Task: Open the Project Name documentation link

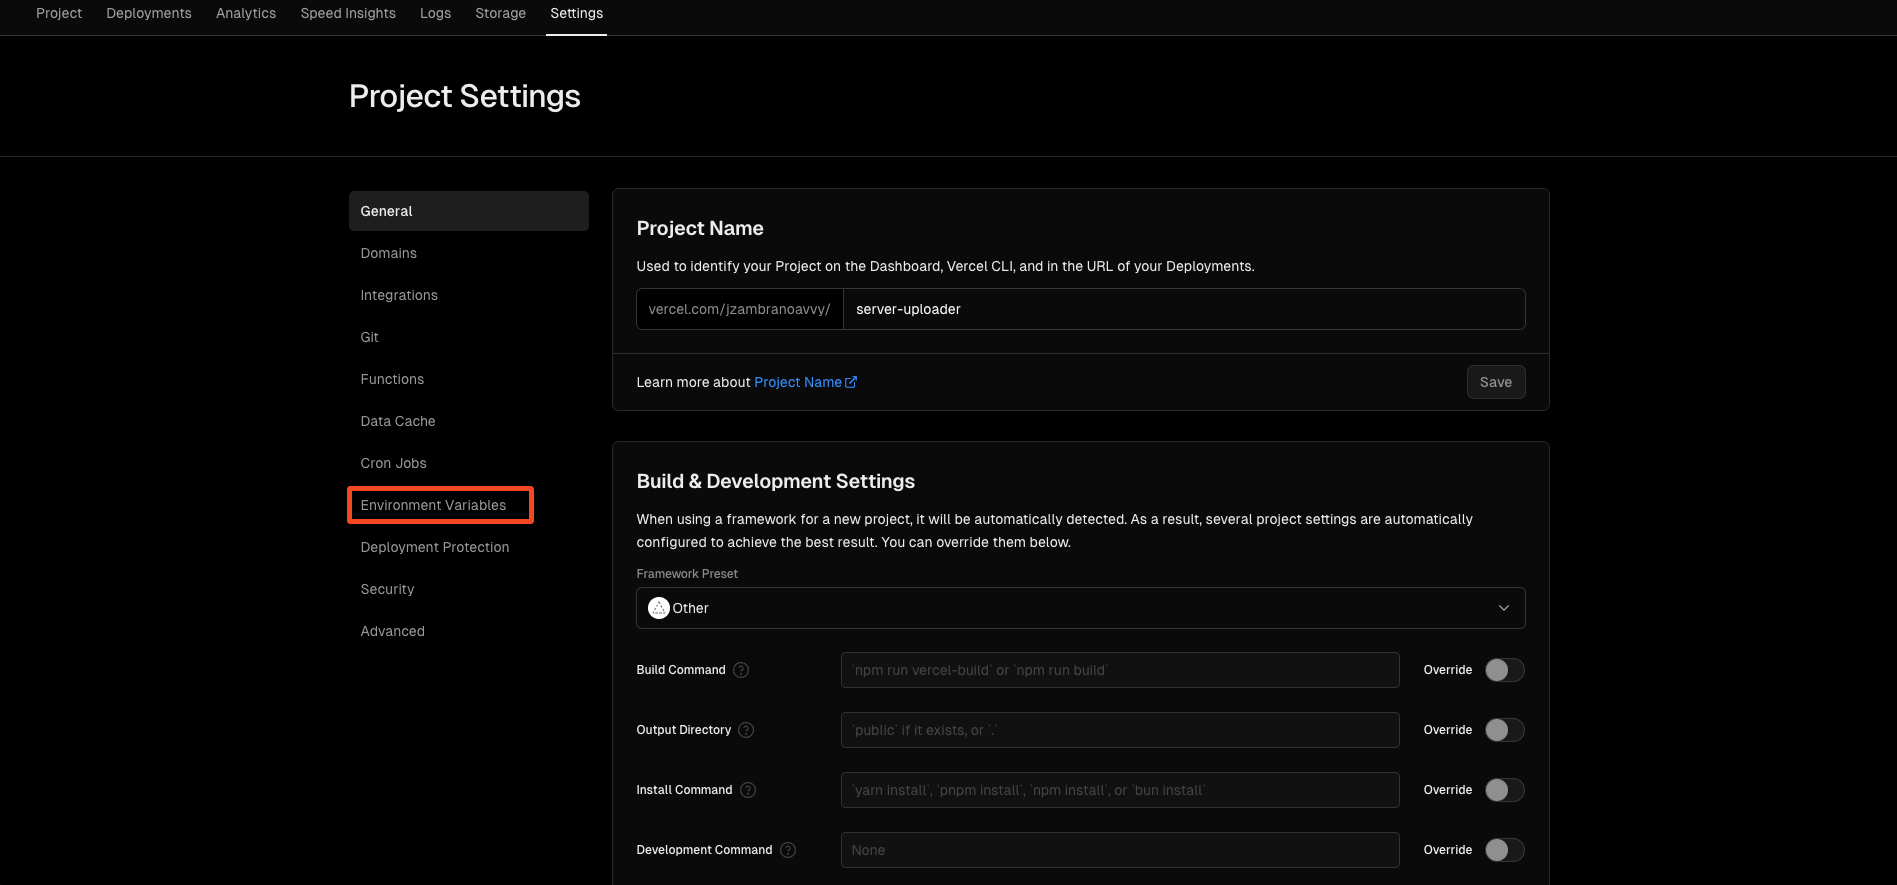Action: tap(797, 382)
